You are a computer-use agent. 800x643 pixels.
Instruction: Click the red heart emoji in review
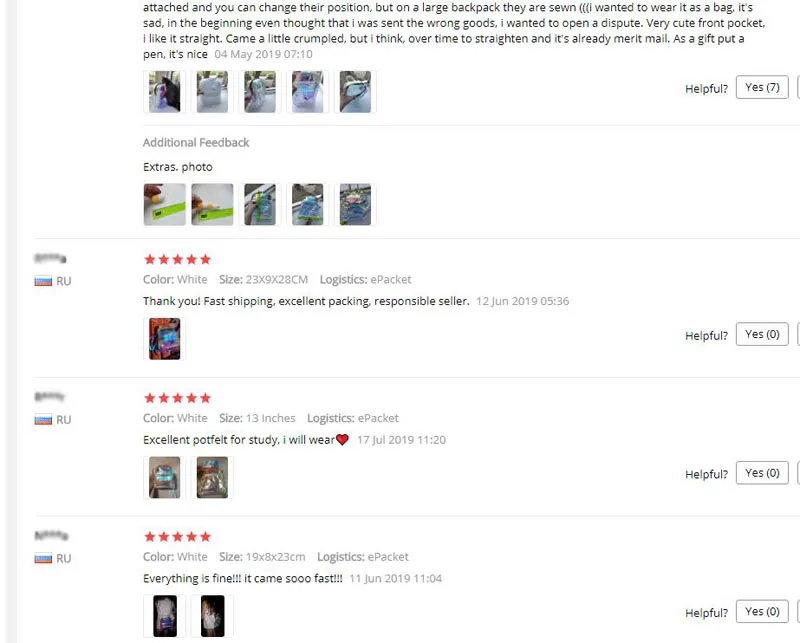(x=342, y=439)
